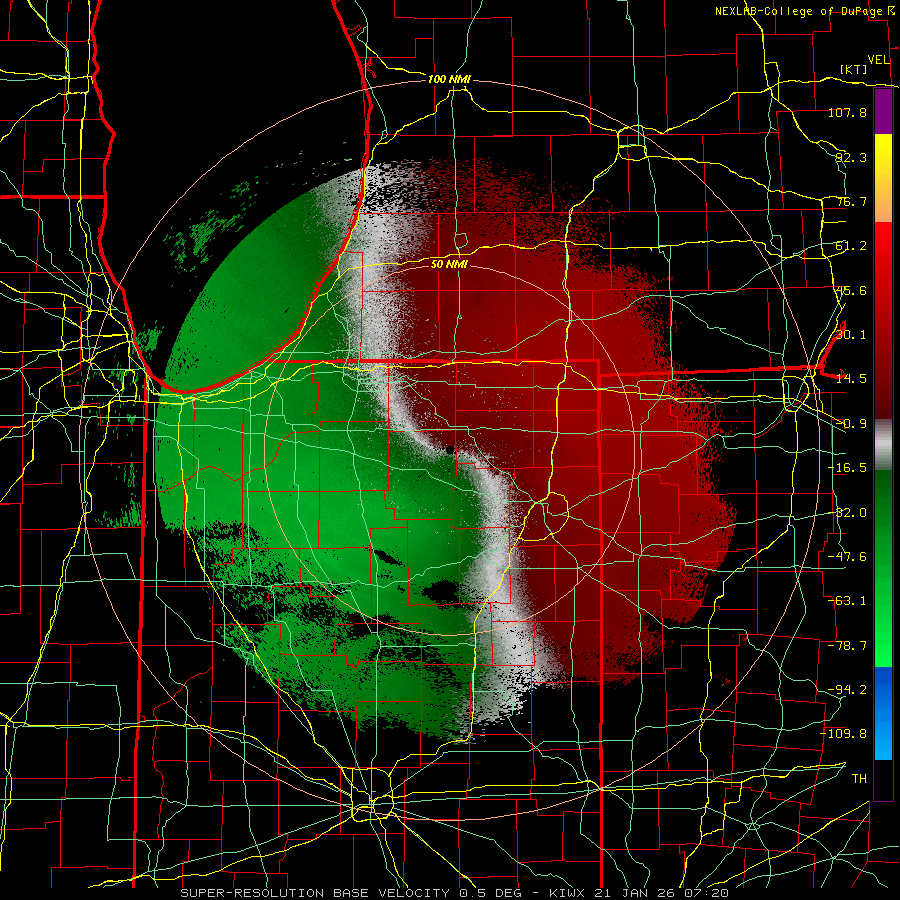
Task: Click the 100 NMI range ring label
Action: pyautogui.click(x=449, y=79)
